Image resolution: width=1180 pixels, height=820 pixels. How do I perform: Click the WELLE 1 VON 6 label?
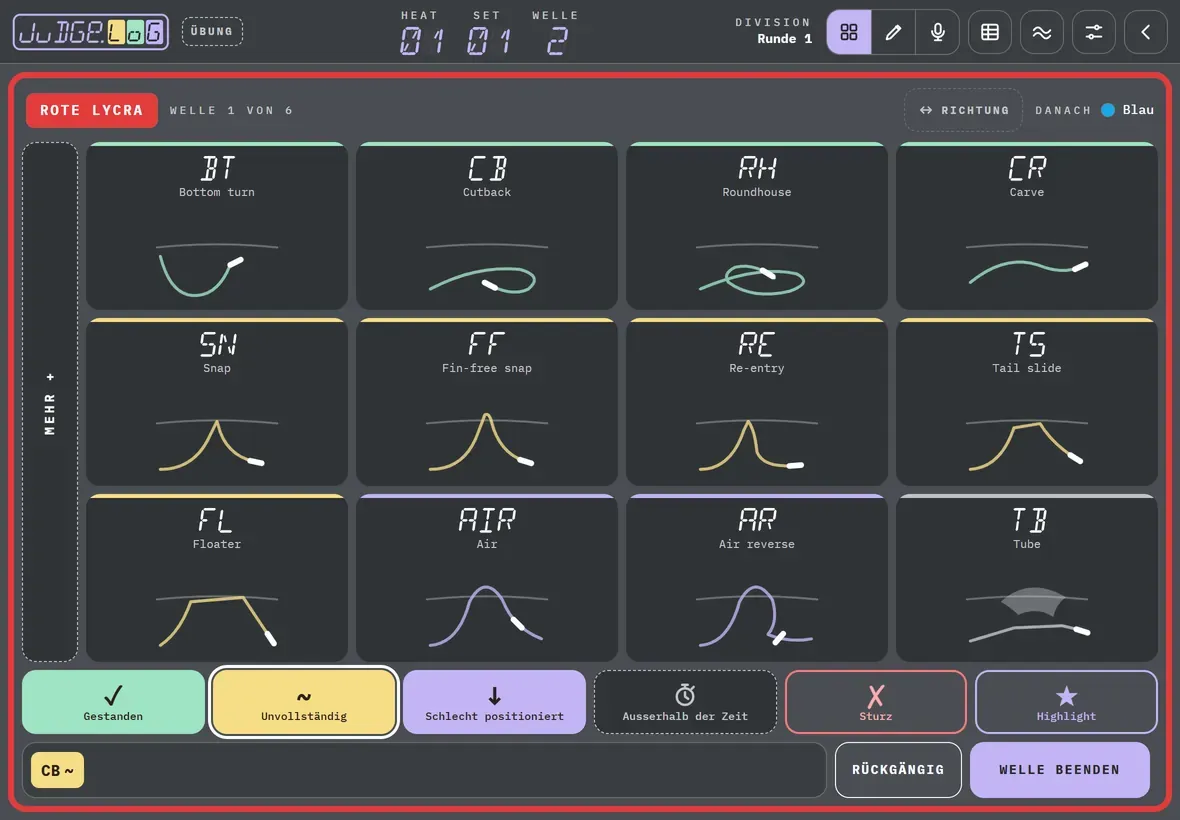click(x=231, y=111)
